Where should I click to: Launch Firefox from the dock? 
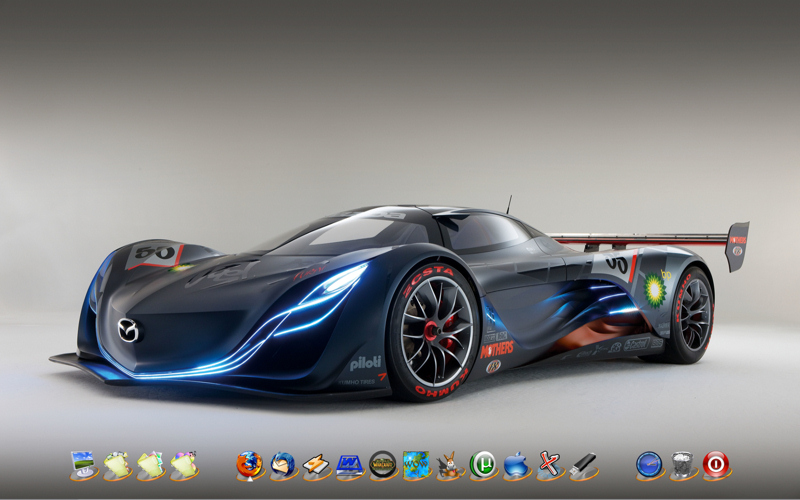click(249, 464)
